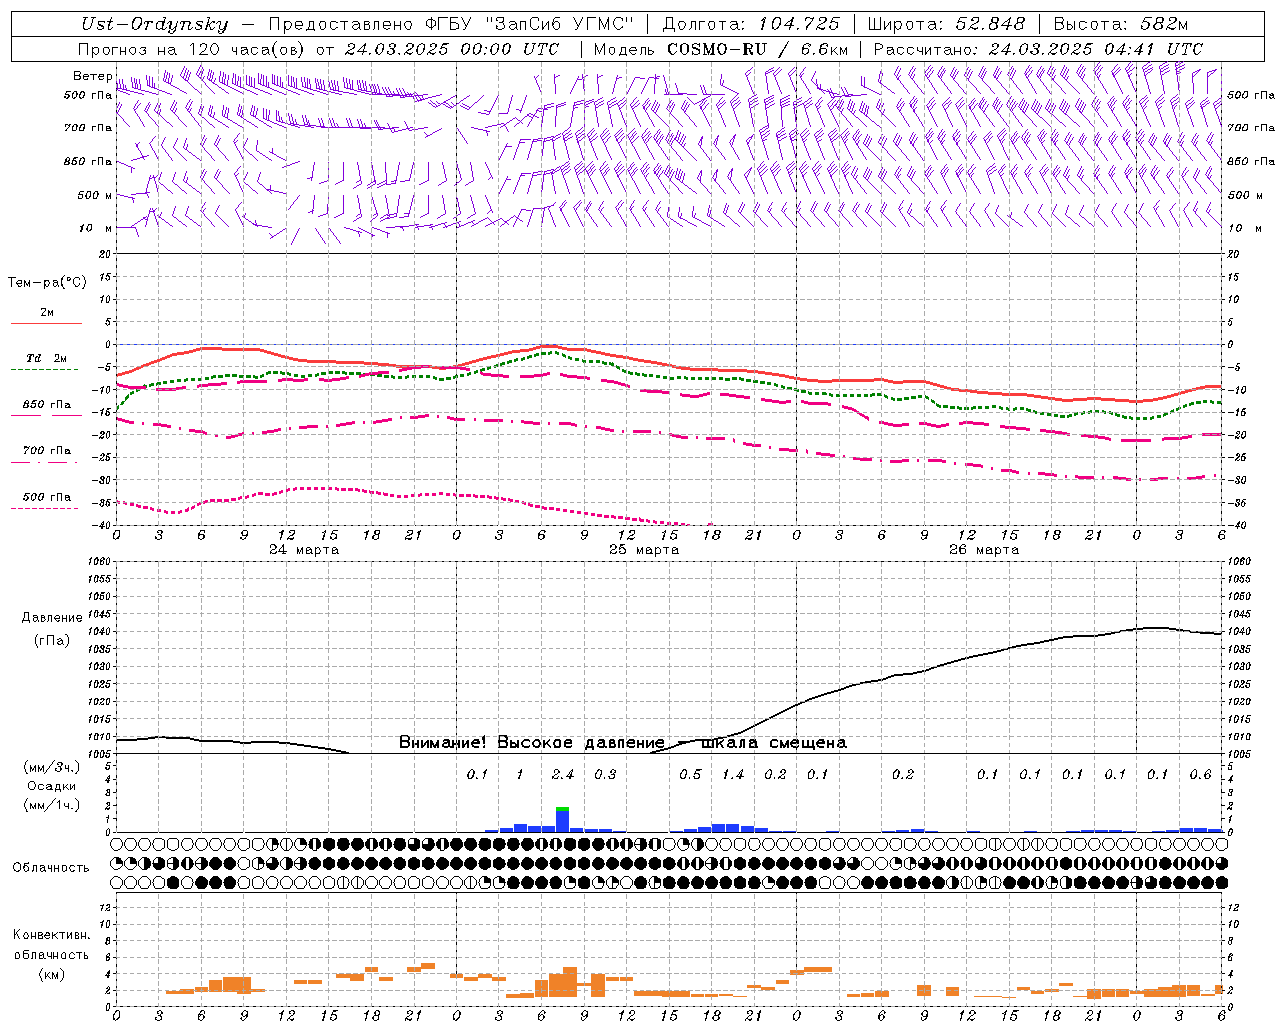Click the 1.4 precipitation value label
The image size is (1280, 1024).
[732, 774]
